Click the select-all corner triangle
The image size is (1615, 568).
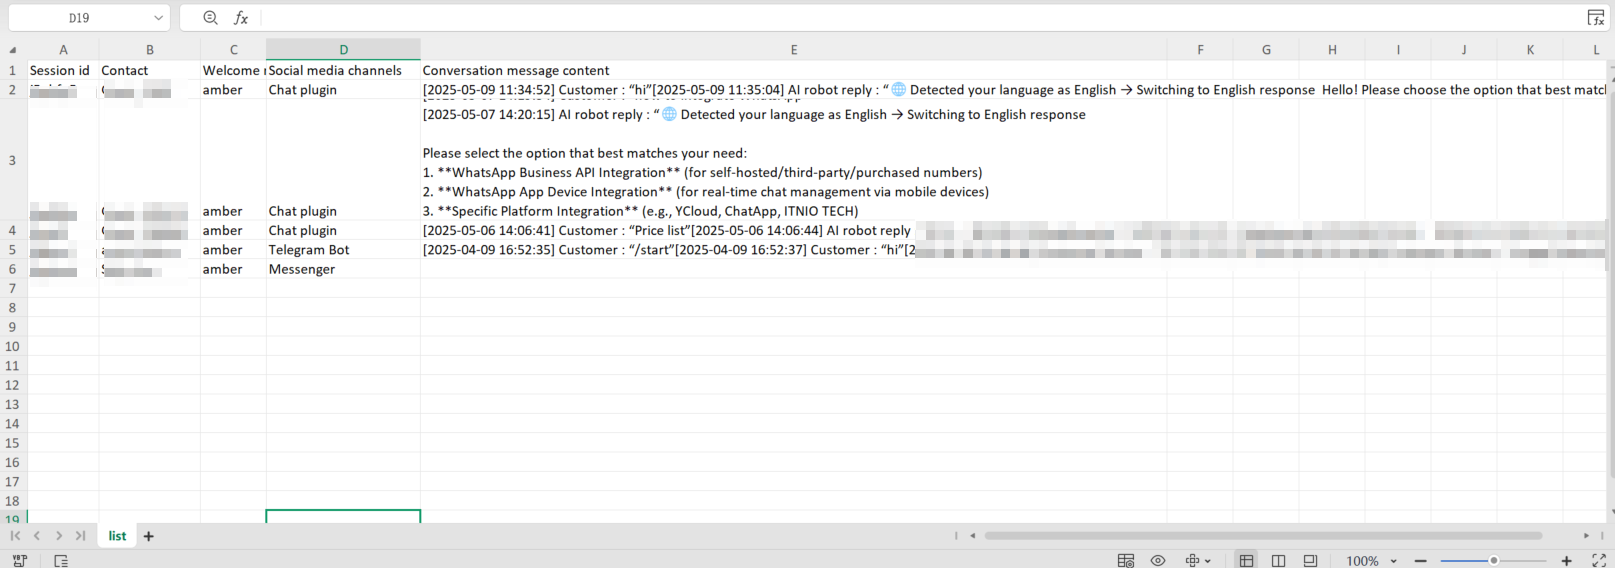pos(13,50)
